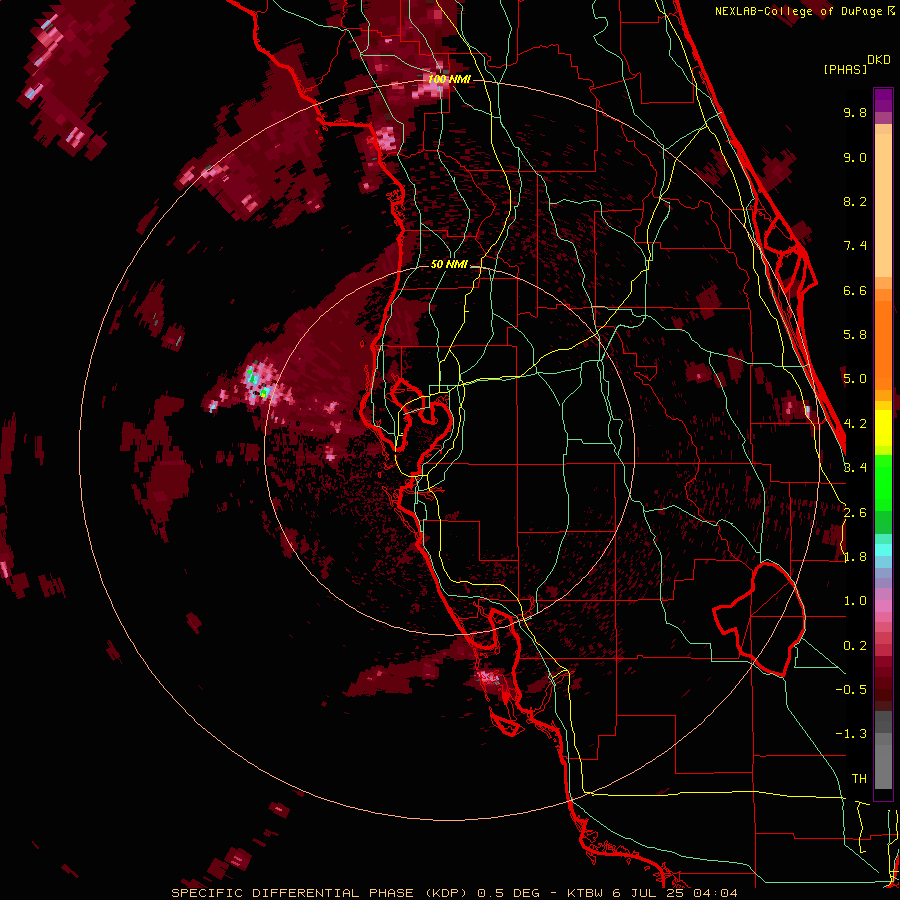Image resolution: width=900 pixels, height=900 pixels.
Task: Select the -0.5 scale value
Action: click(x=851, y=690)
